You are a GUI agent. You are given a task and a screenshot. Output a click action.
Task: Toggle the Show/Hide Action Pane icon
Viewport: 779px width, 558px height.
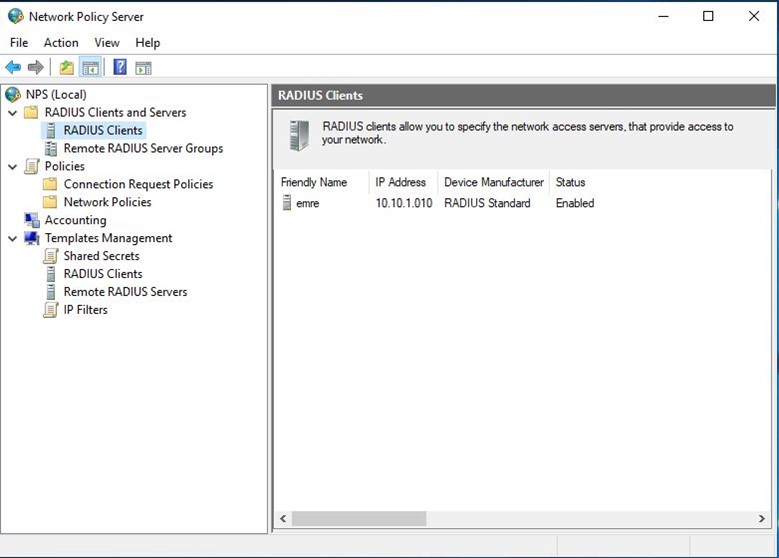pos(143,68)
